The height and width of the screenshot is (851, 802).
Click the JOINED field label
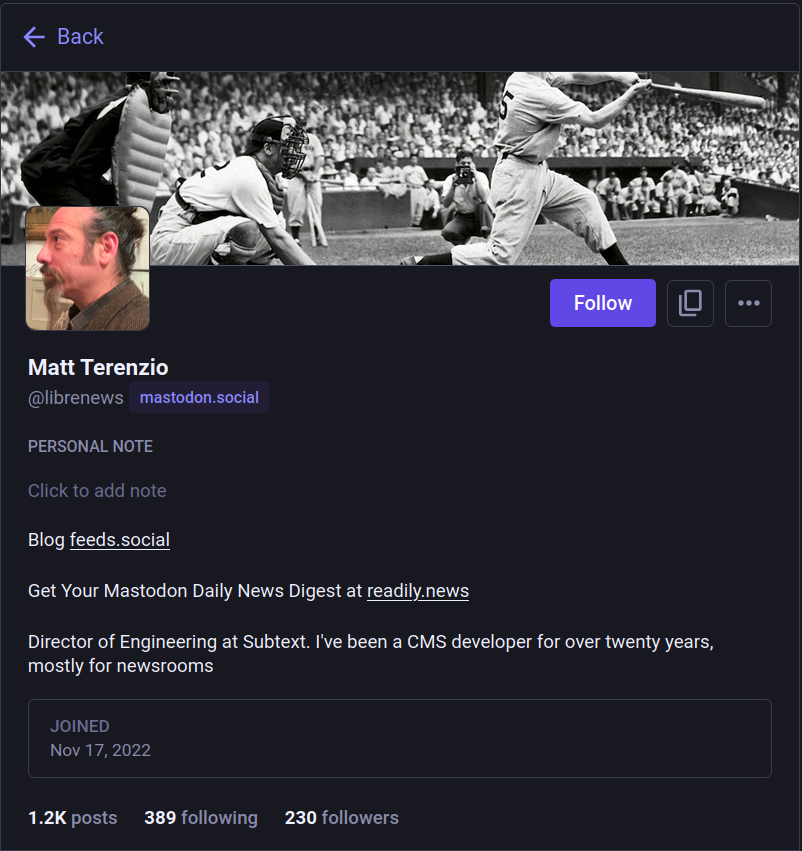(80, 726)
